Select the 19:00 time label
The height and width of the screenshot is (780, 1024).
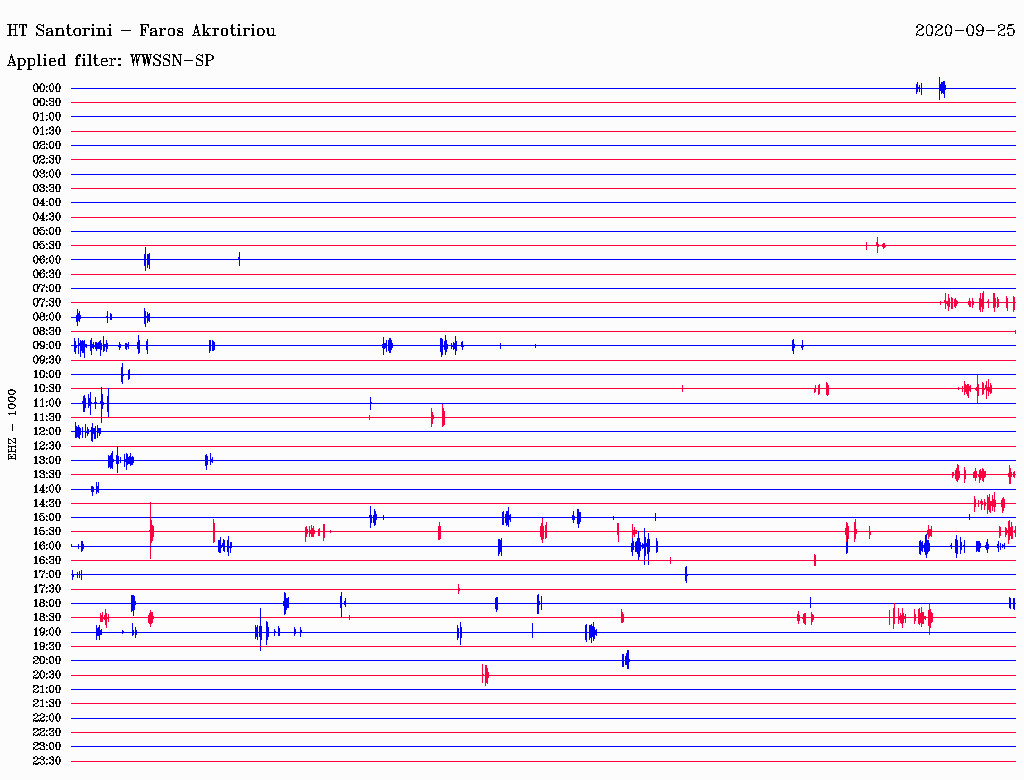pos(47,632)
